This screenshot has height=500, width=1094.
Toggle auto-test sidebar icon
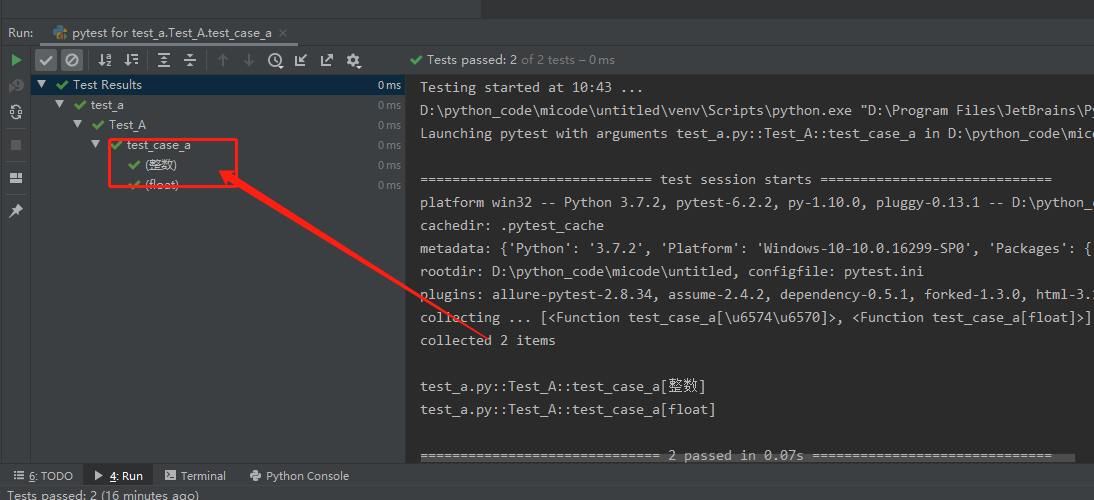(x=15, y=112)
